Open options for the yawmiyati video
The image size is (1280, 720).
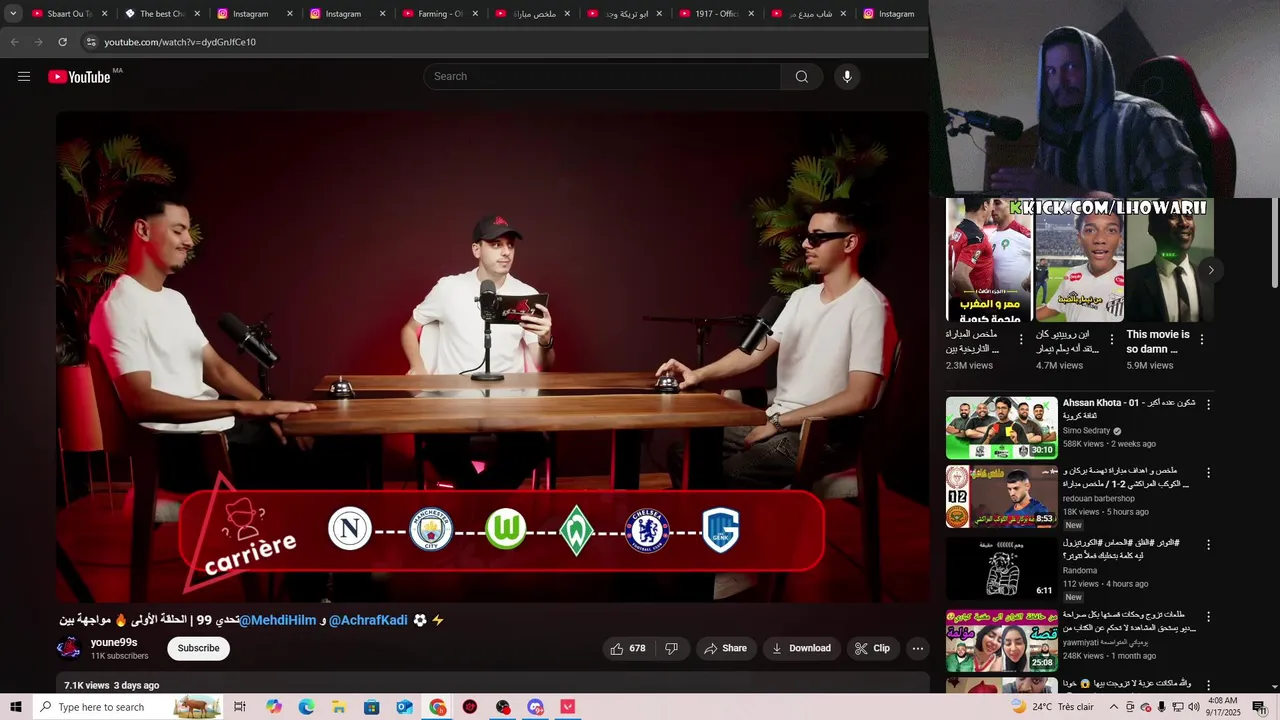coord(1208,617)
